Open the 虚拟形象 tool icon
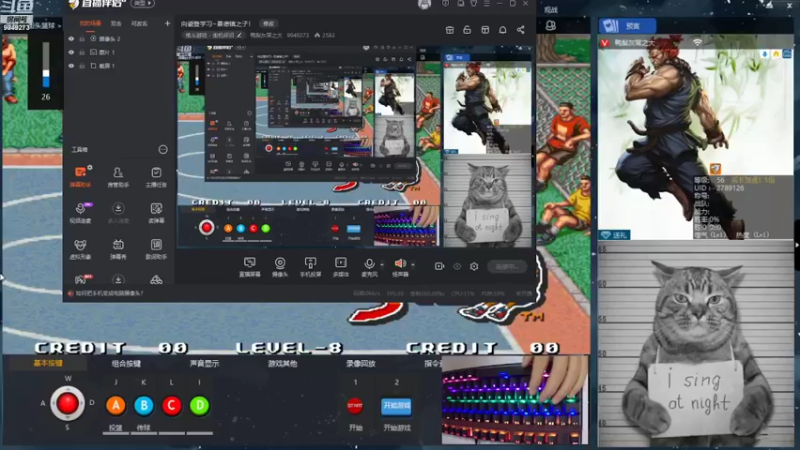 coord(81,248)
